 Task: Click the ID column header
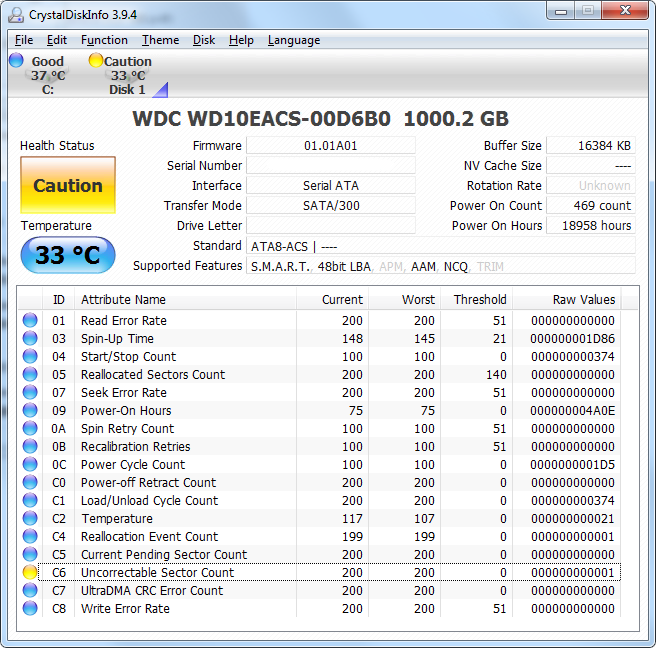[x=59, y=300]
